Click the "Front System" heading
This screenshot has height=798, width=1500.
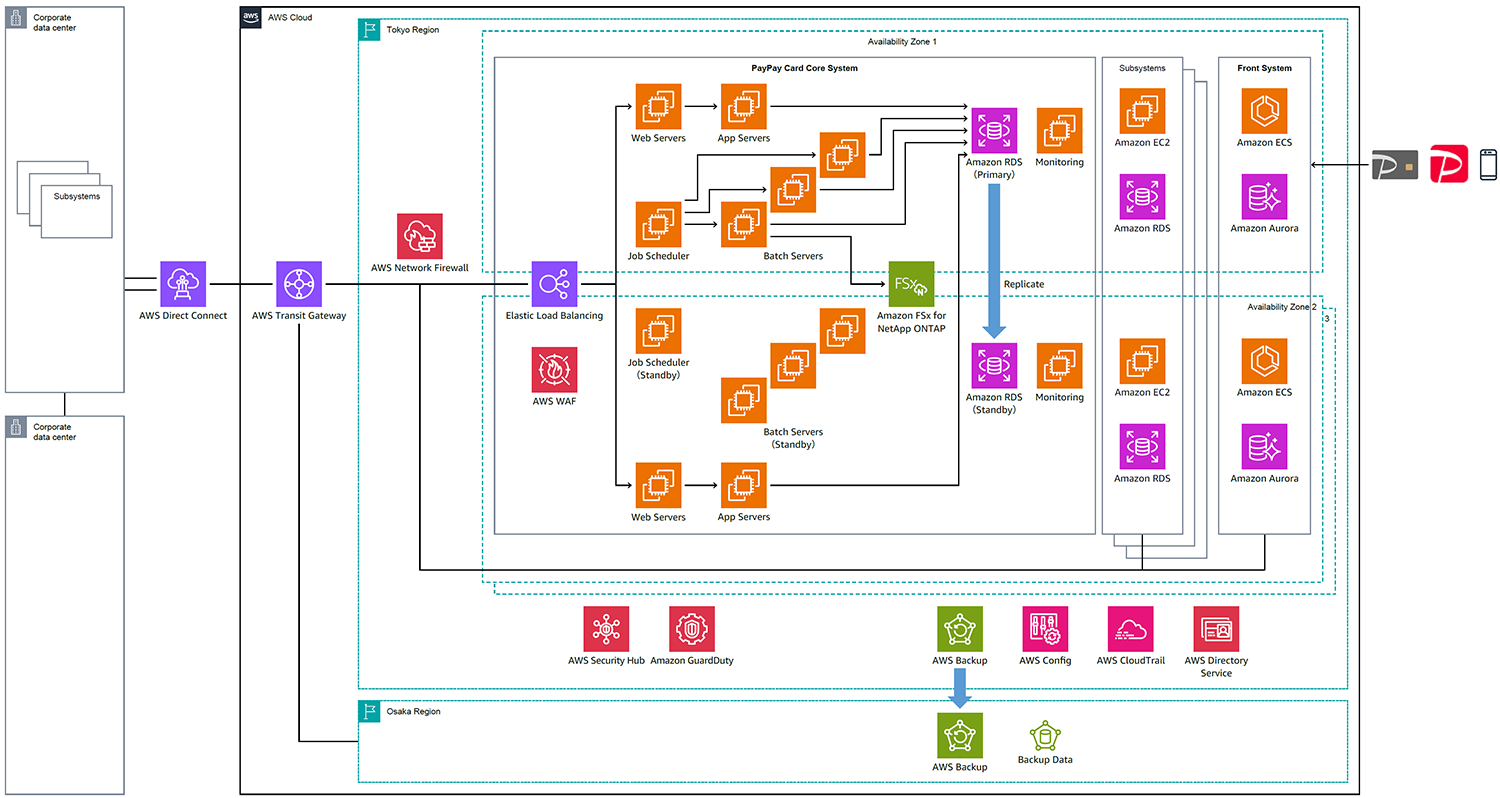coord(1264,68)
